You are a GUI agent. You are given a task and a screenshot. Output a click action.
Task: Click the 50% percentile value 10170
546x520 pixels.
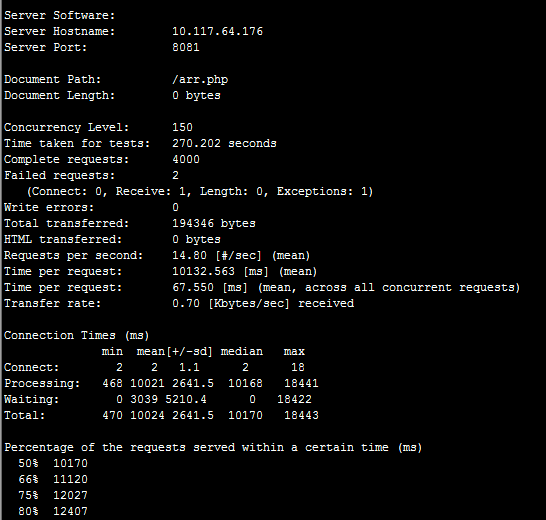pos(70,464)
